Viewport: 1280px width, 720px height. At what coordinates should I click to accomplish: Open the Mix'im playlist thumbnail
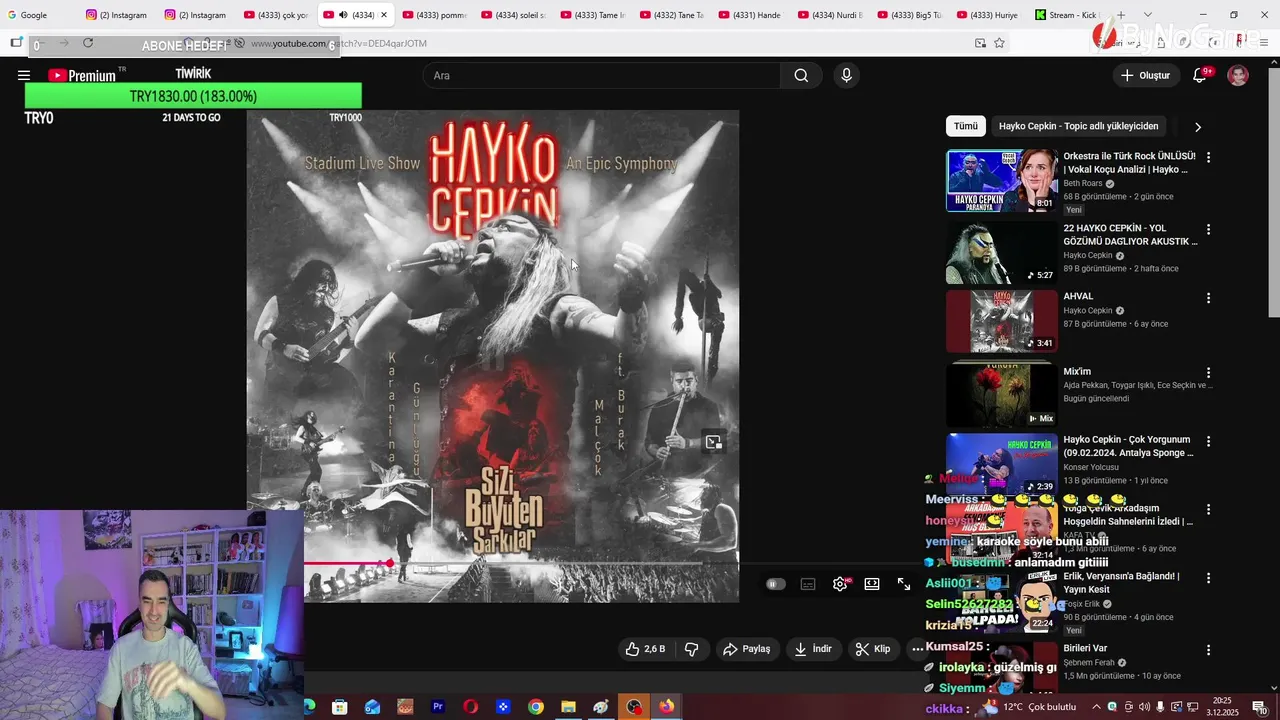tap(1002, 393)
